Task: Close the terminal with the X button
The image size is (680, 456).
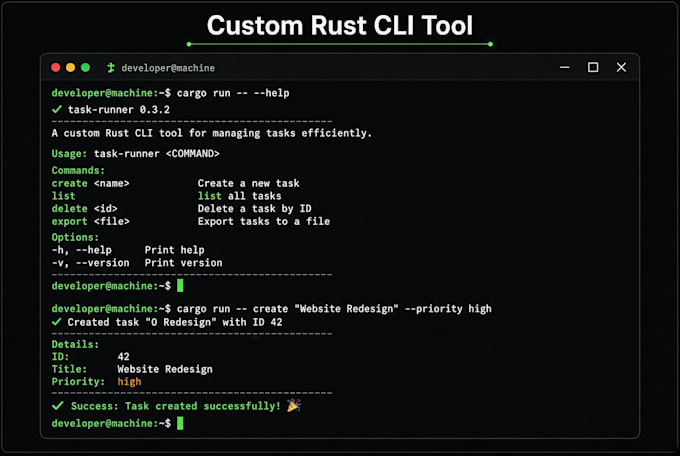Action: tap(621, 67)
